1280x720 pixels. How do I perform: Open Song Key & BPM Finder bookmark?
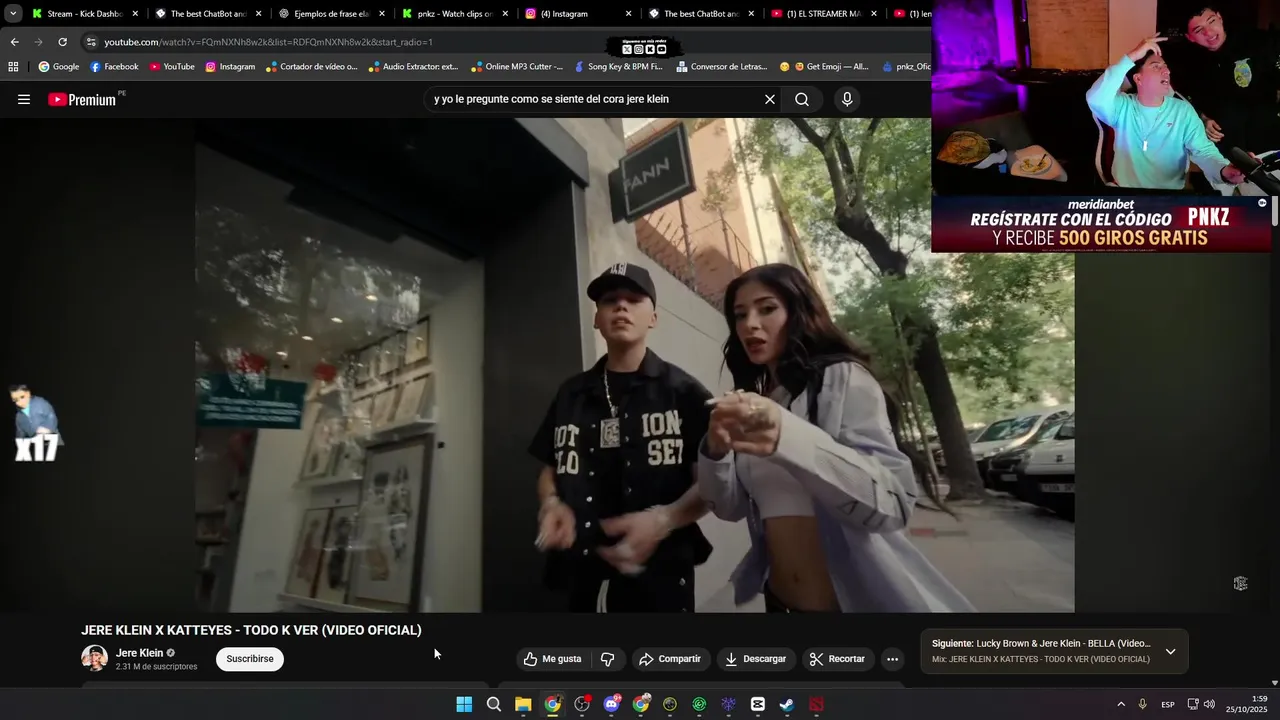[618, 67]
